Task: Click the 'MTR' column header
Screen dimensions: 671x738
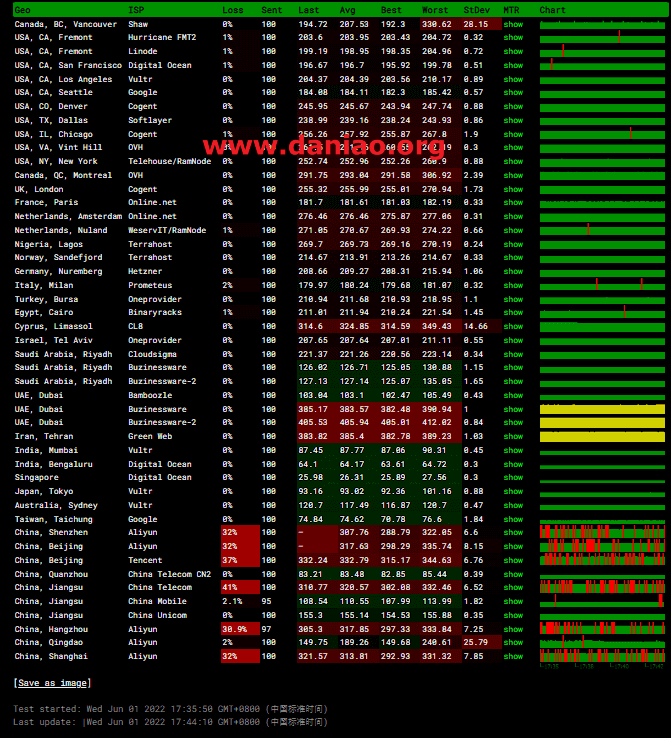Action: [x=511, y=10]
